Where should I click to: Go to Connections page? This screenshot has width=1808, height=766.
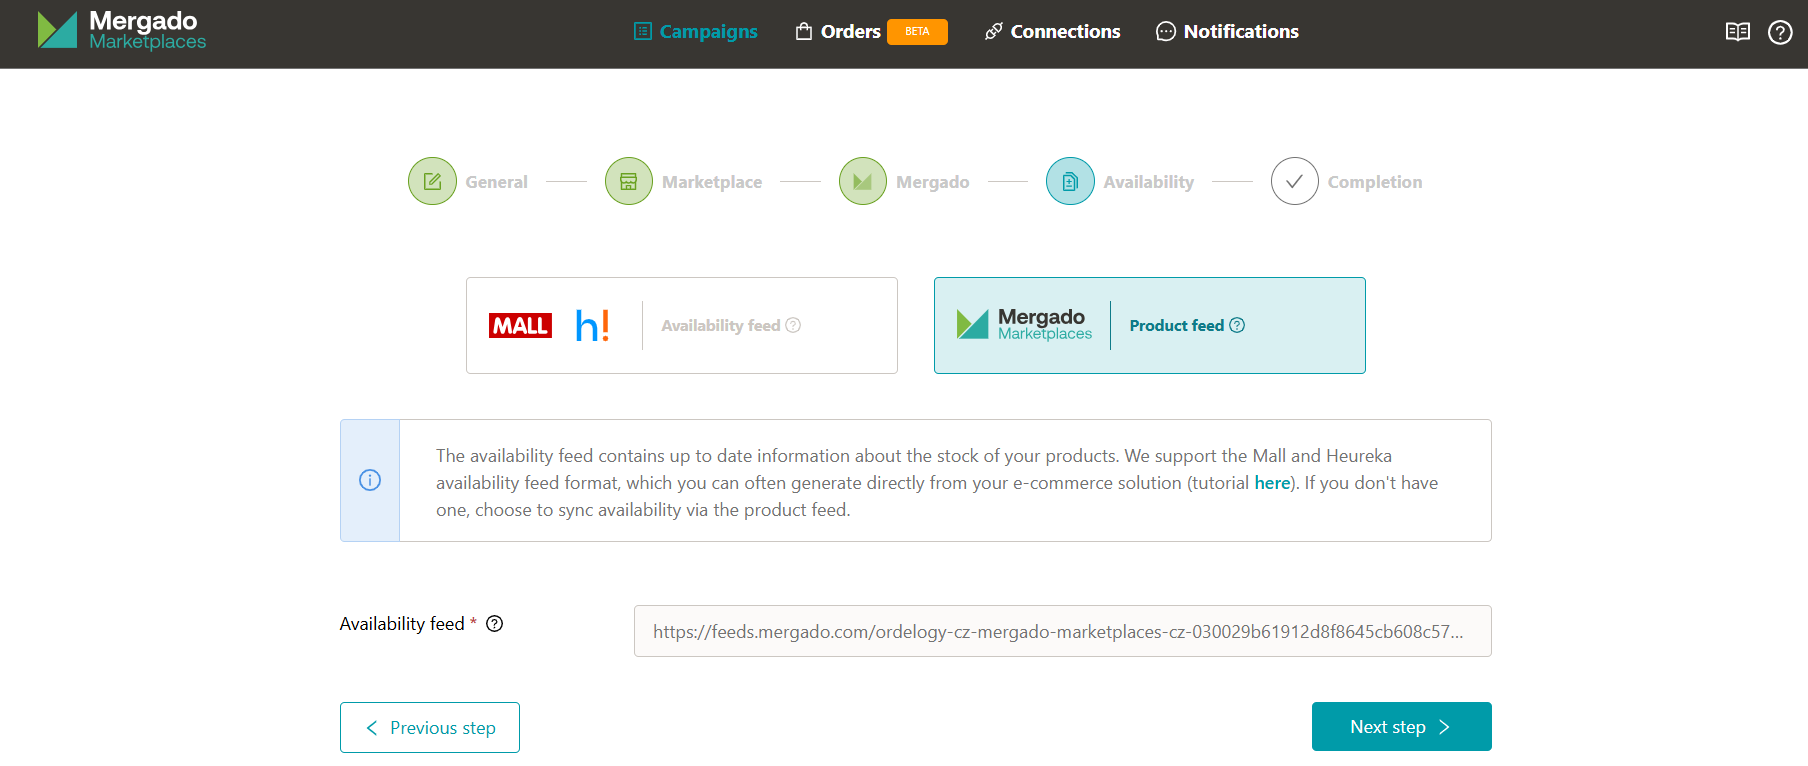(1052, 32)
